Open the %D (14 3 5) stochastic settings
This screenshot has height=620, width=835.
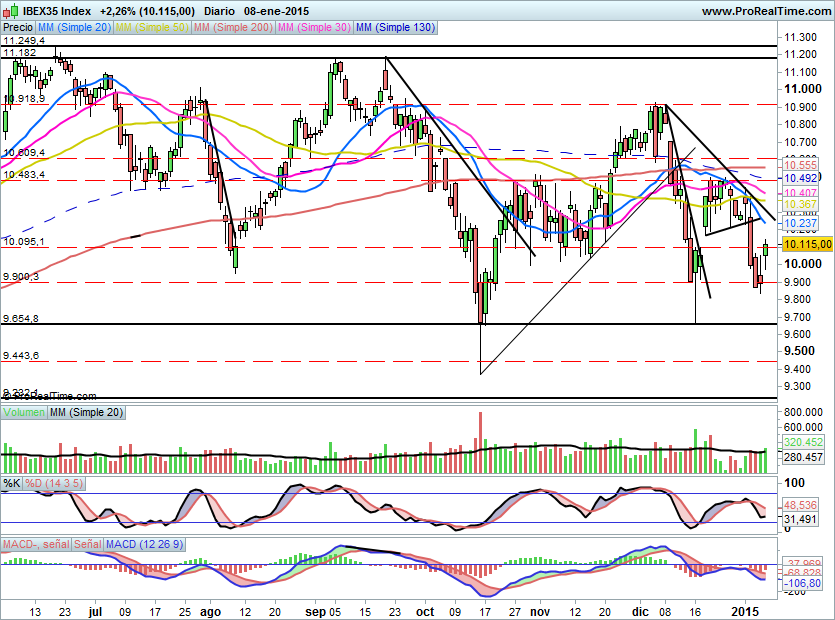point(54,483)
